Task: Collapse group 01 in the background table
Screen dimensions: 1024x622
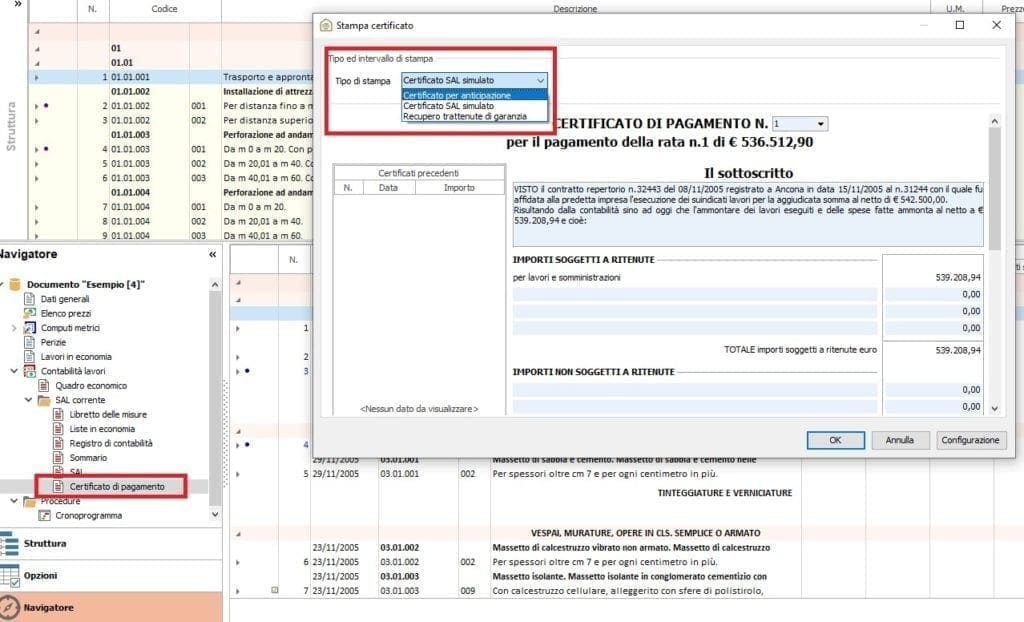Action: (37, 48)
